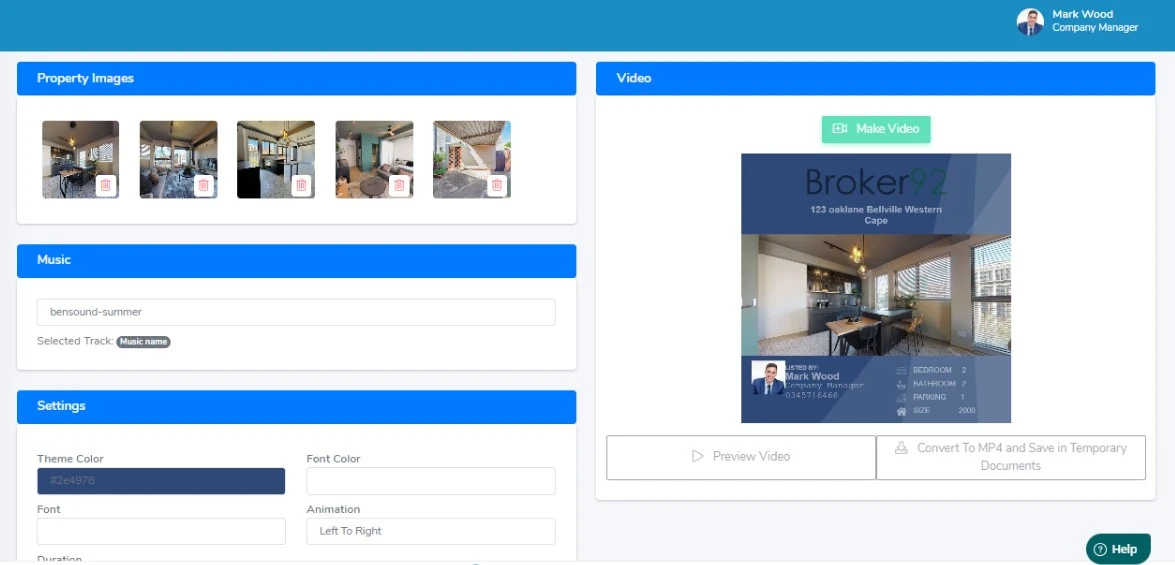This screenshot has height=565, width=1175.
Task: Click Preview Video button
Action: tap(741, 457)
